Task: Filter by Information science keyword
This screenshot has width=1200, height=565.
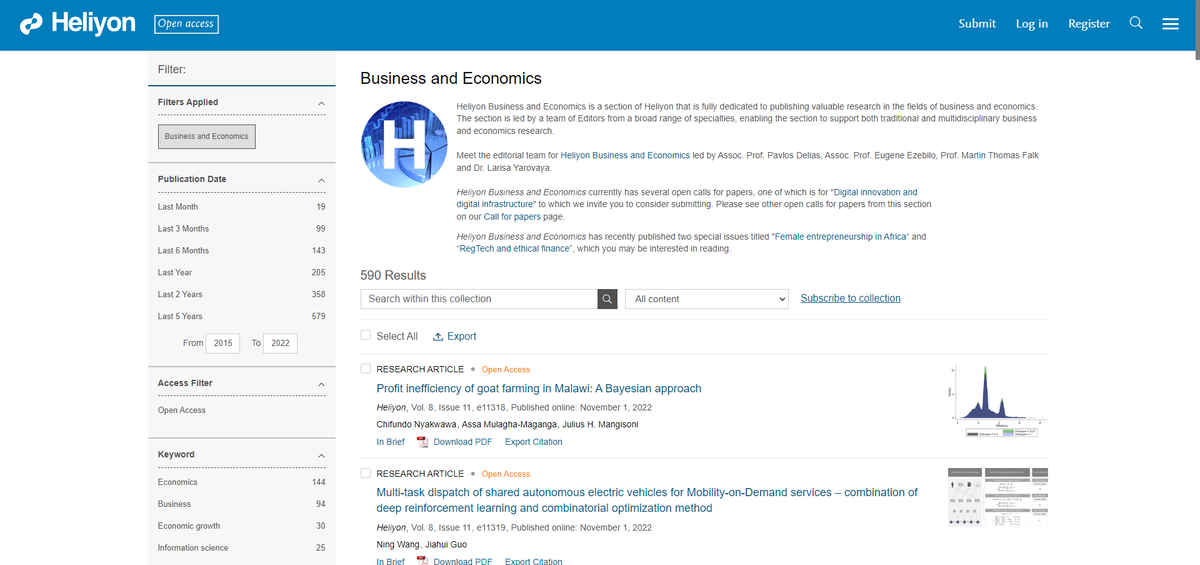Action: [x=193, y=548]
